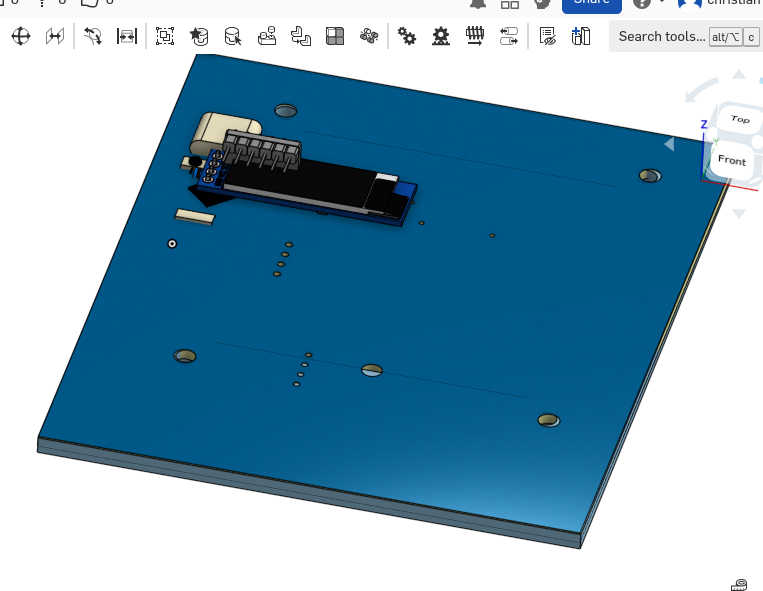
Task: Click the Replicate tool with linked squares
Action: point(301,36)
